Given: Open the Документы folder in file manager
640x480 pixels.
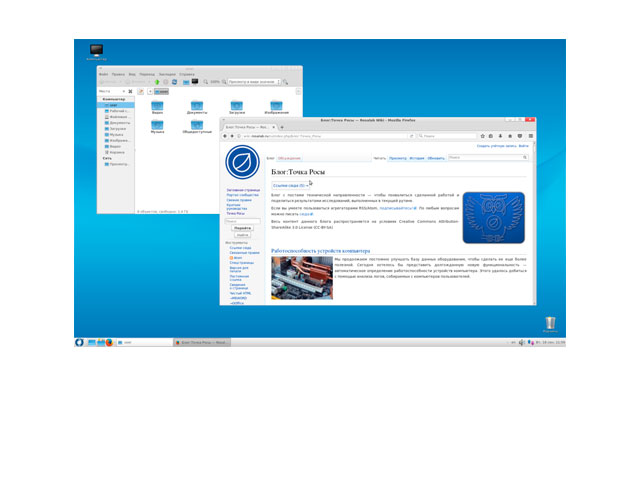Looking at the screenshot, I should [197, 106].
